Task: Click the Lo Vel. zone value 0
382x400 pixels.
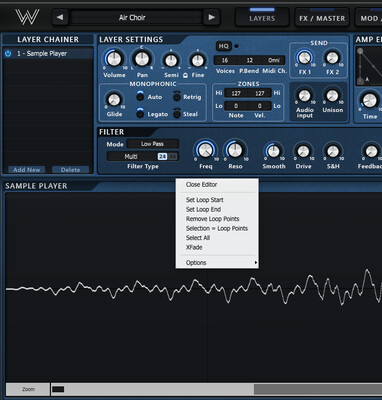Action: pyautogui.click(x=260, y=106)
